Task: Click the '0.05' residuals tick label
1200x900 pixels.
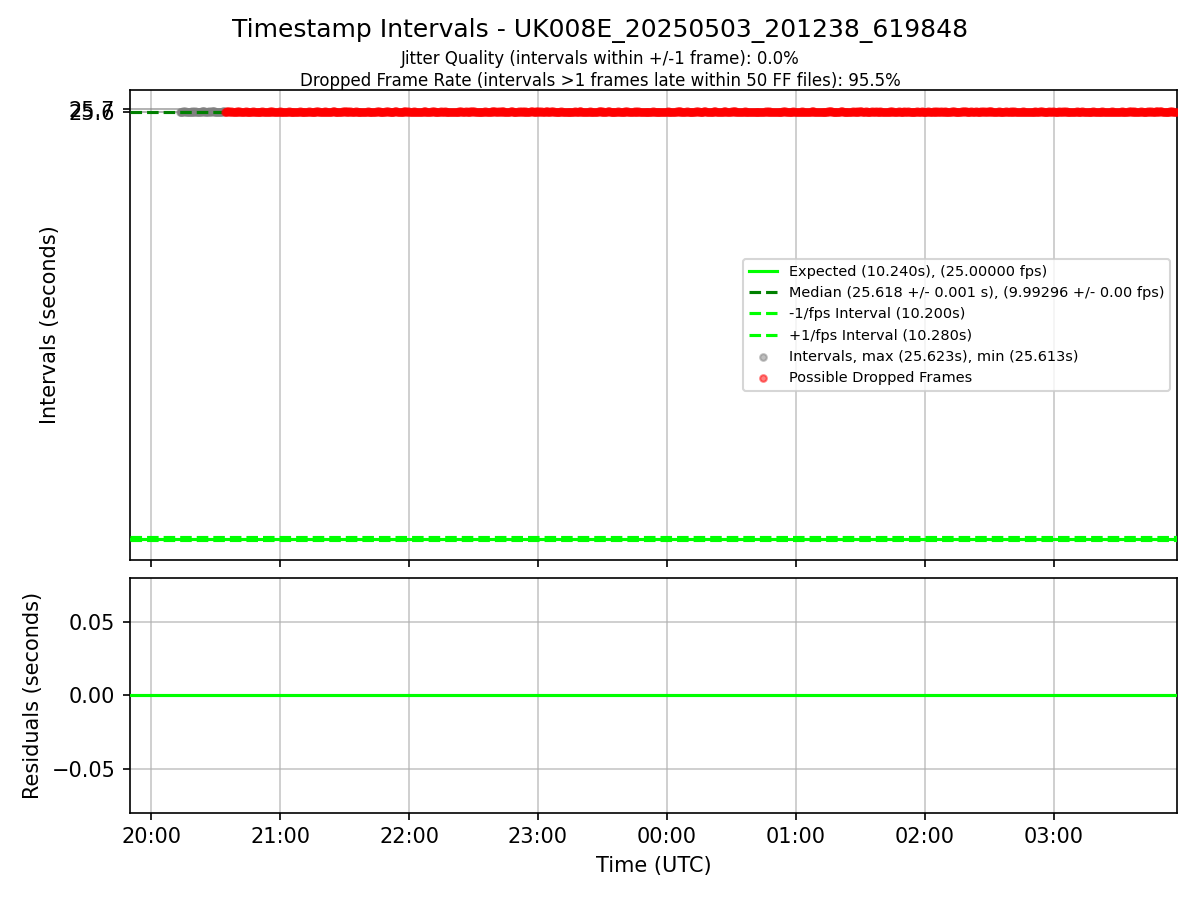Action: 91,622
